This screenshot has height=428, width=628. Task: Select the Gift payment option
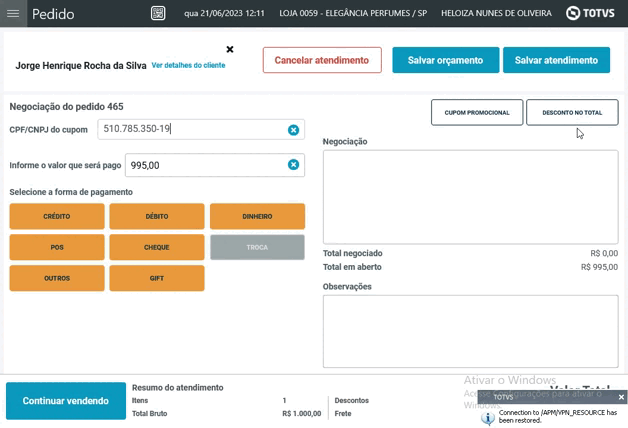coord(157,278)
